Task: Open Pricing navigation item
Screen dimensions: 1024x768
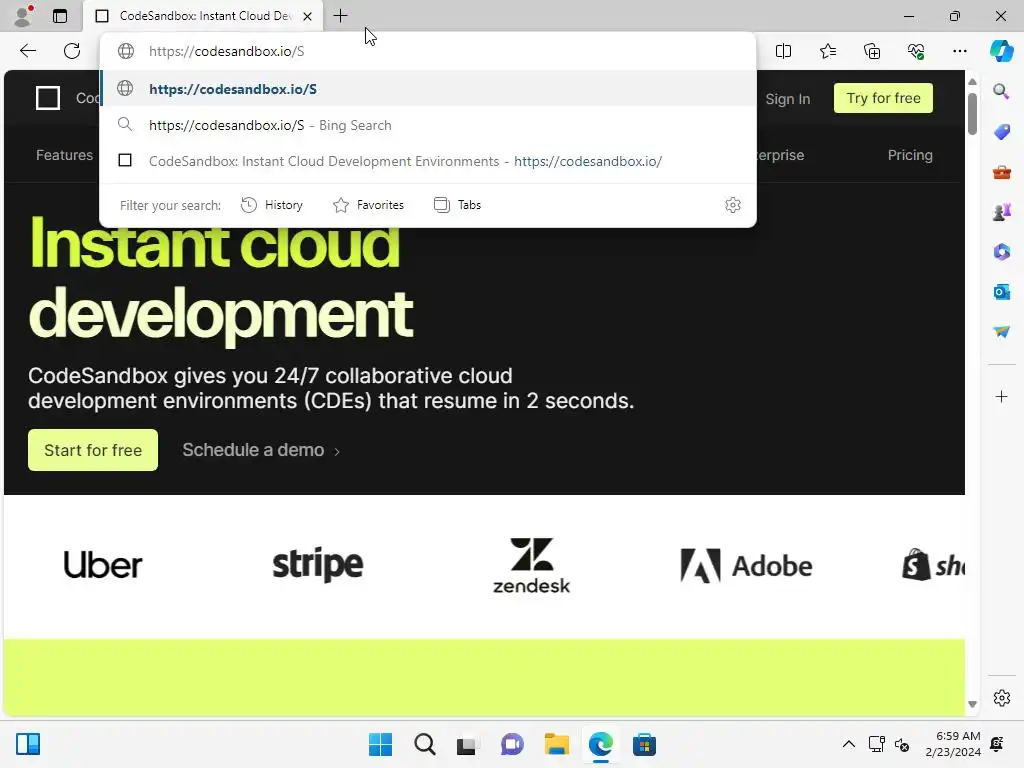Action: click(910, 155)
